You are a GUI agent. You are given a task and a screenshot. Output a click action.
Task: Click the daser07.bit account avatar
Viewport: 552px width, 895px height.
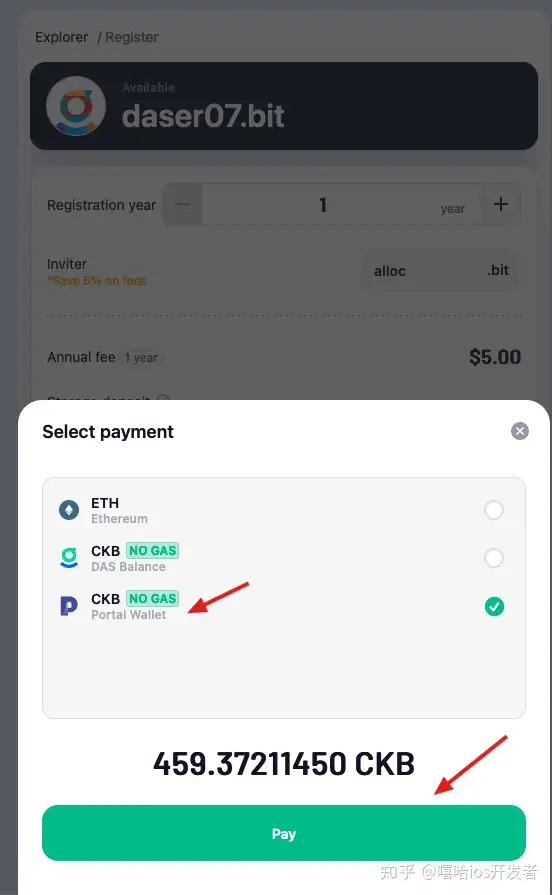76,106
